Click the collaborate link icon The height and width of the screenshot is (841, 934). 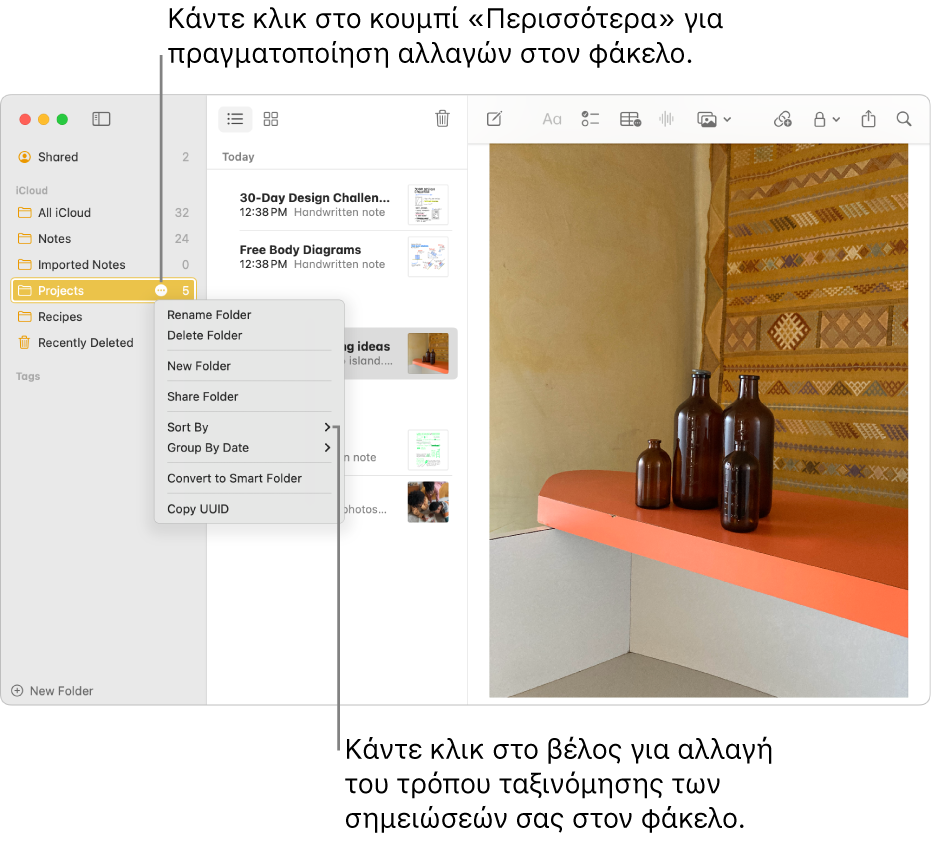click(x=783, y=119)
